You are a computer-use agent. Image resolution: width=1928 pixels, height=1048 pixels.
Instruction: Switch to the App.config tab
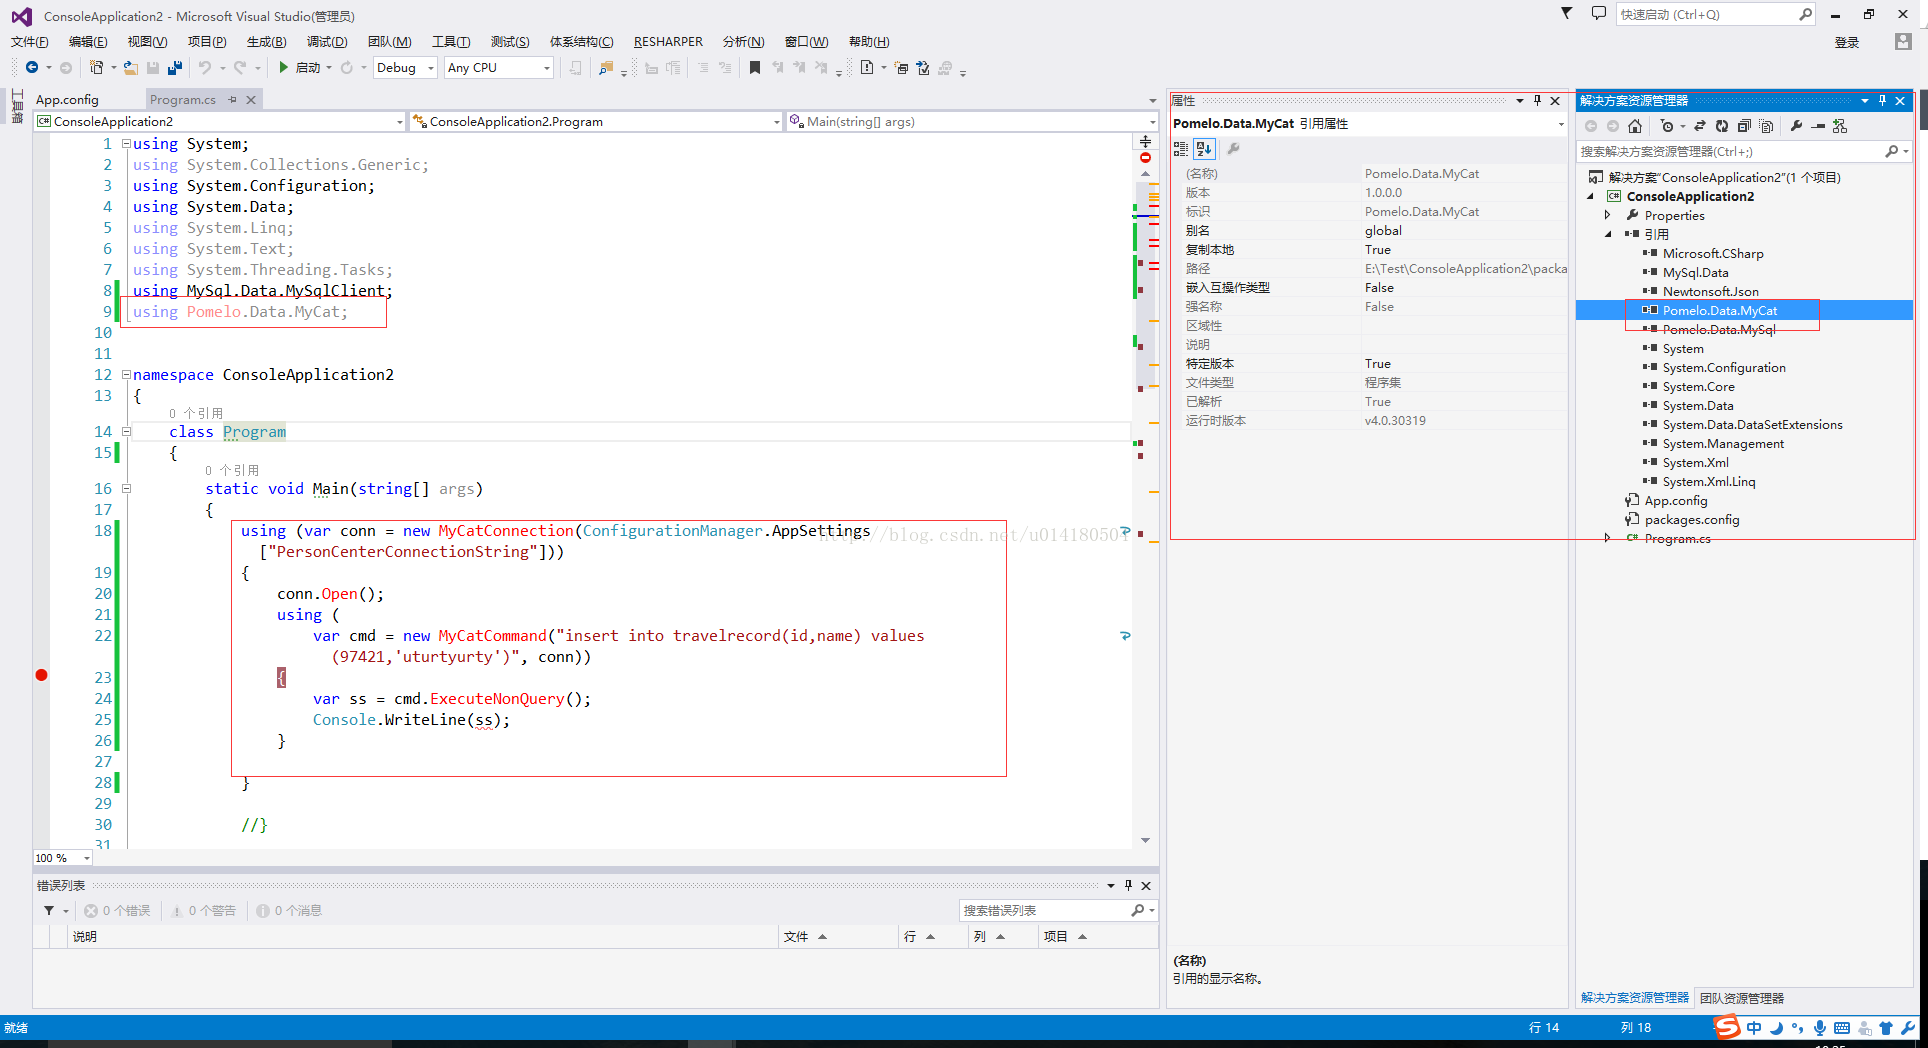(67, 99)
